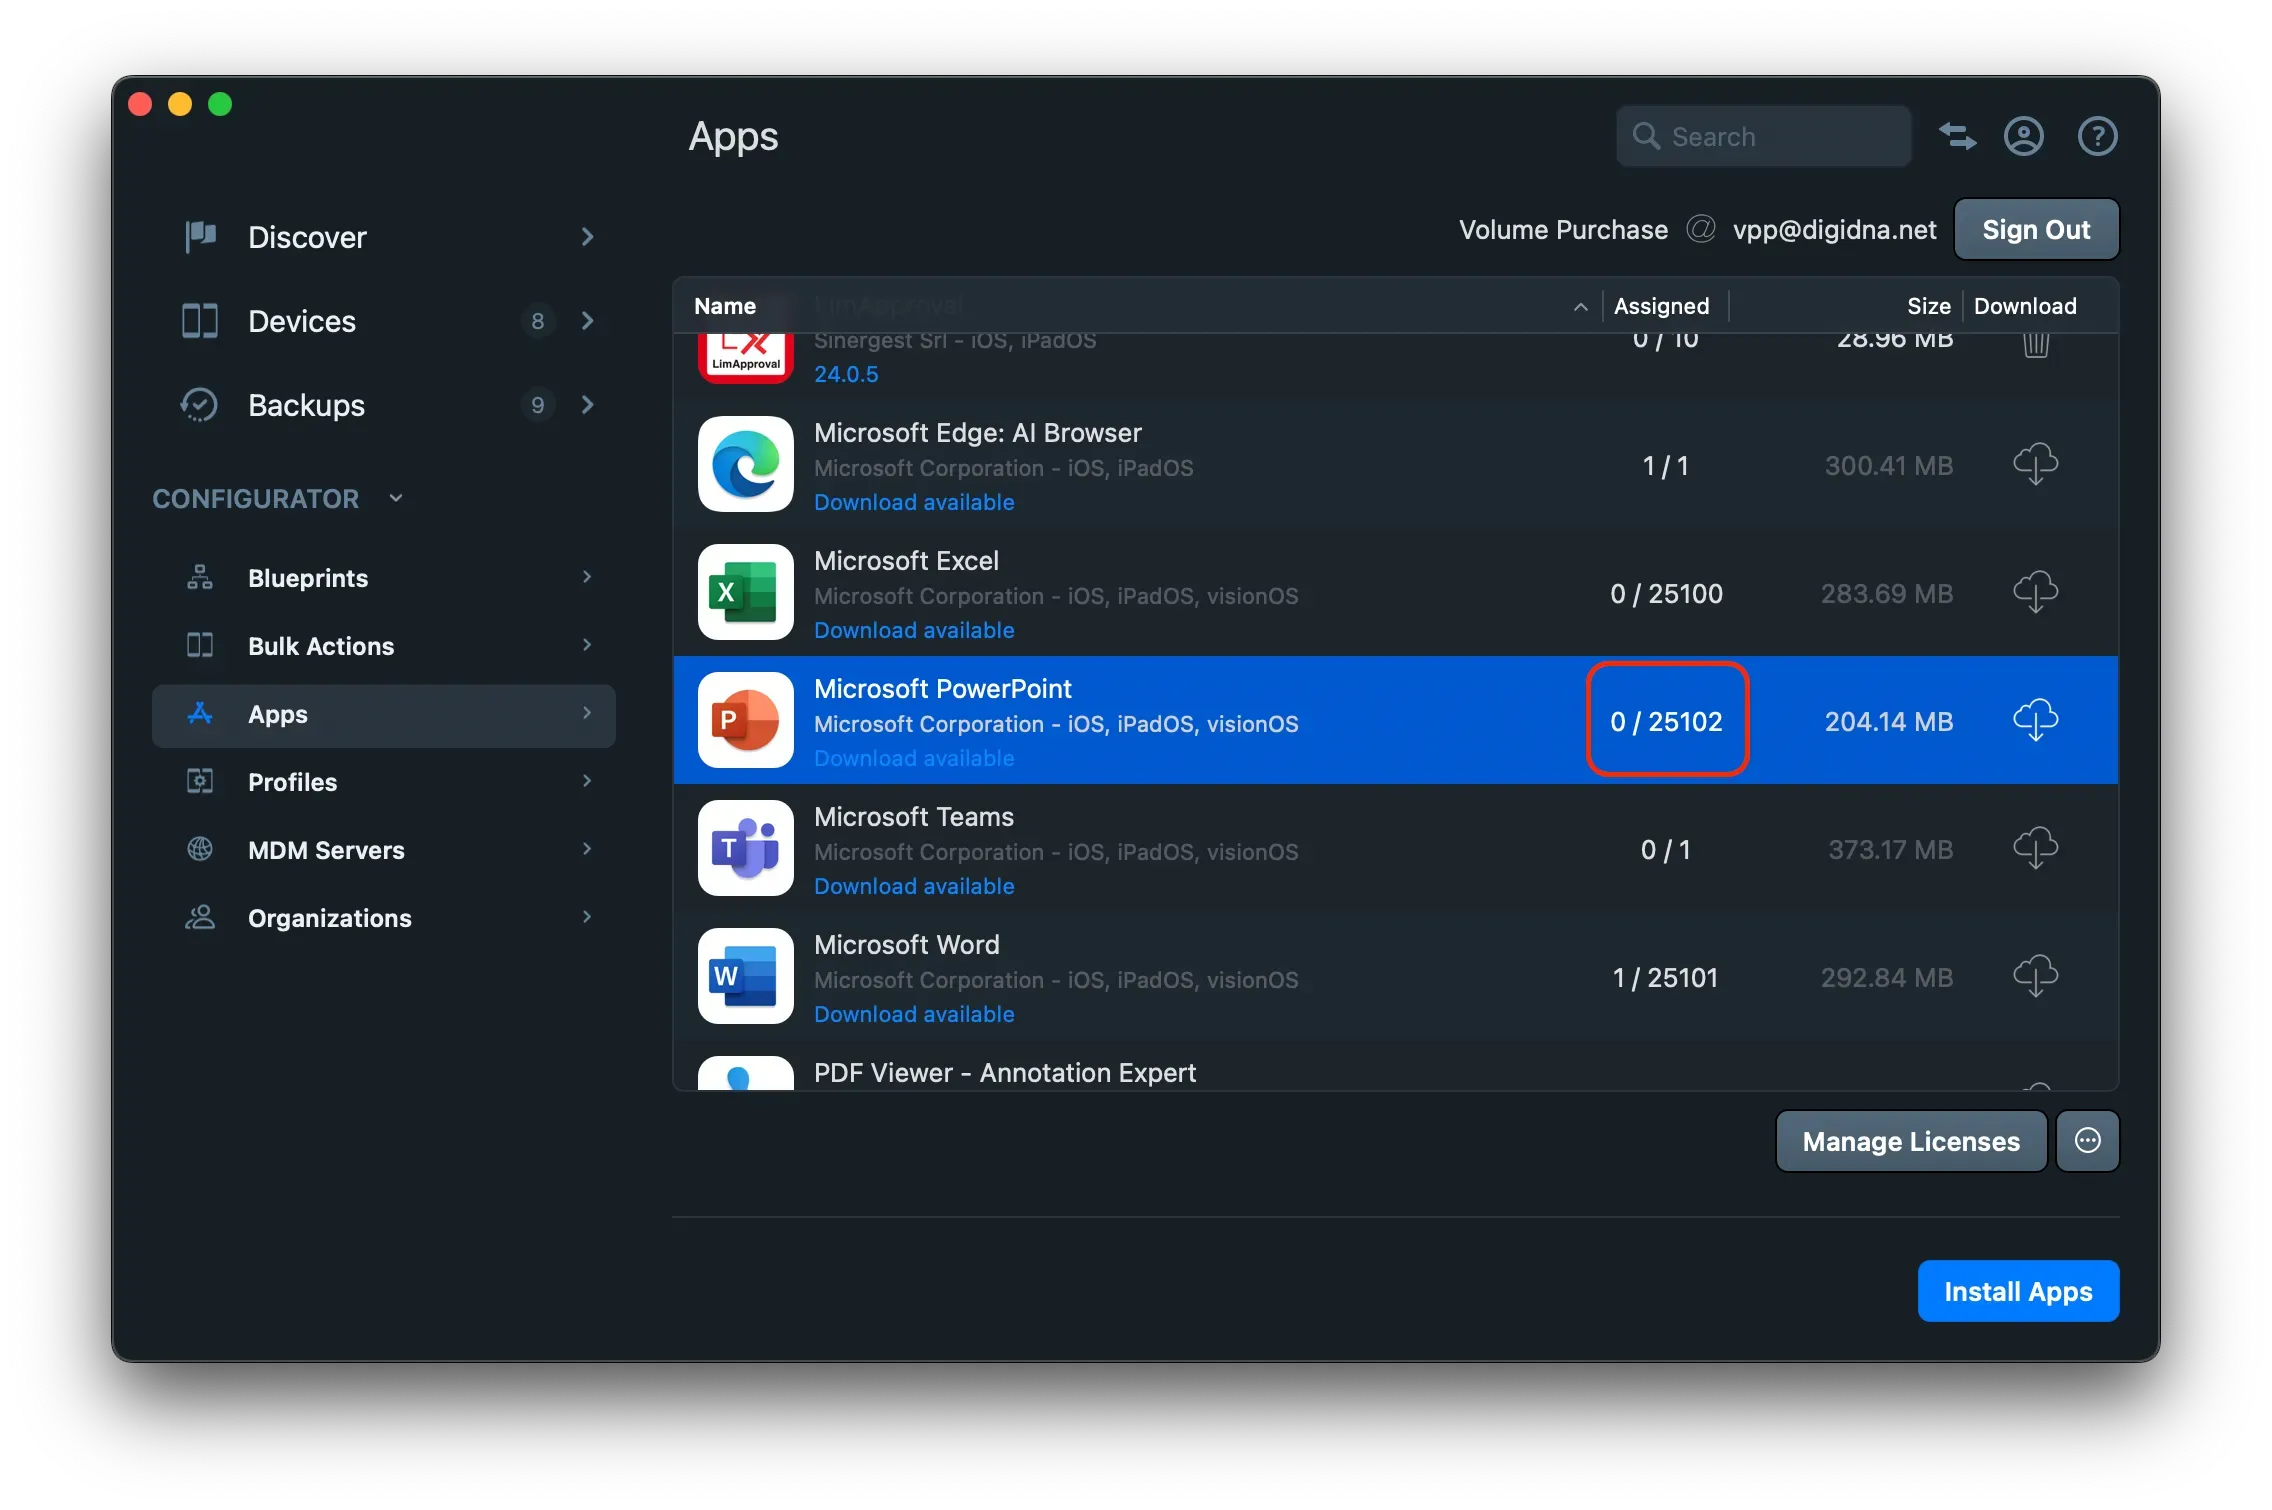The width and height of the screenshot is (2272, 1510).
Task: Expand the Devices sidebar chevron
Action: point(587,321)
